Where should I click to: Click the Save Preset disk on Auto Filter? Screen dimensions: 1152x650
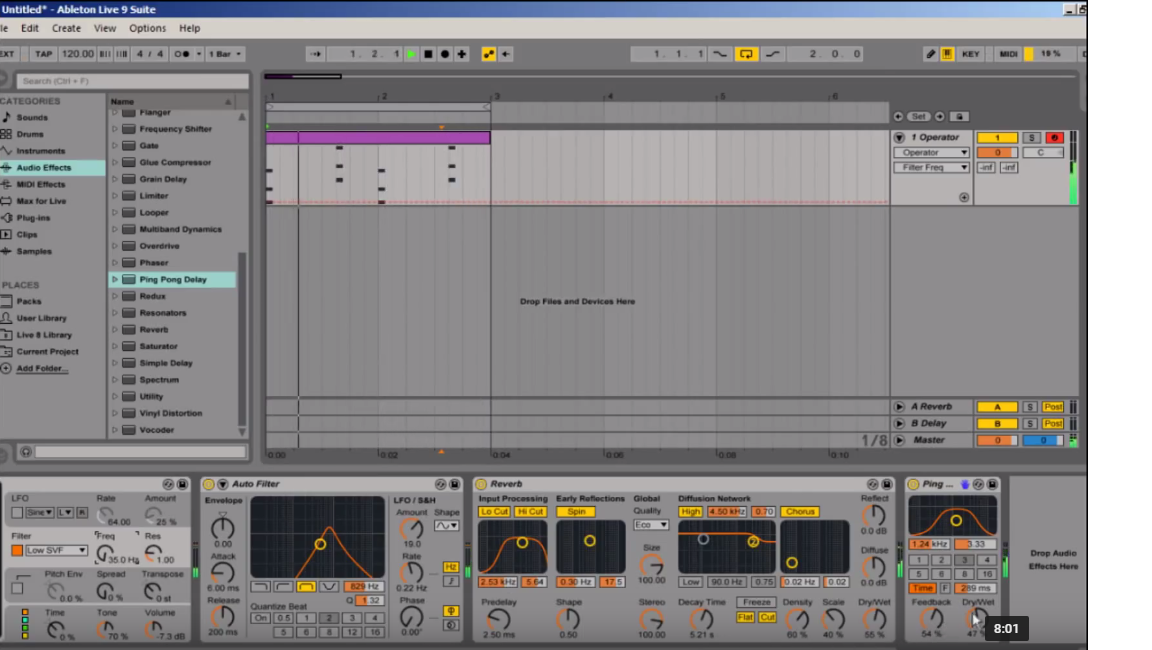click(x=454, y=484)
